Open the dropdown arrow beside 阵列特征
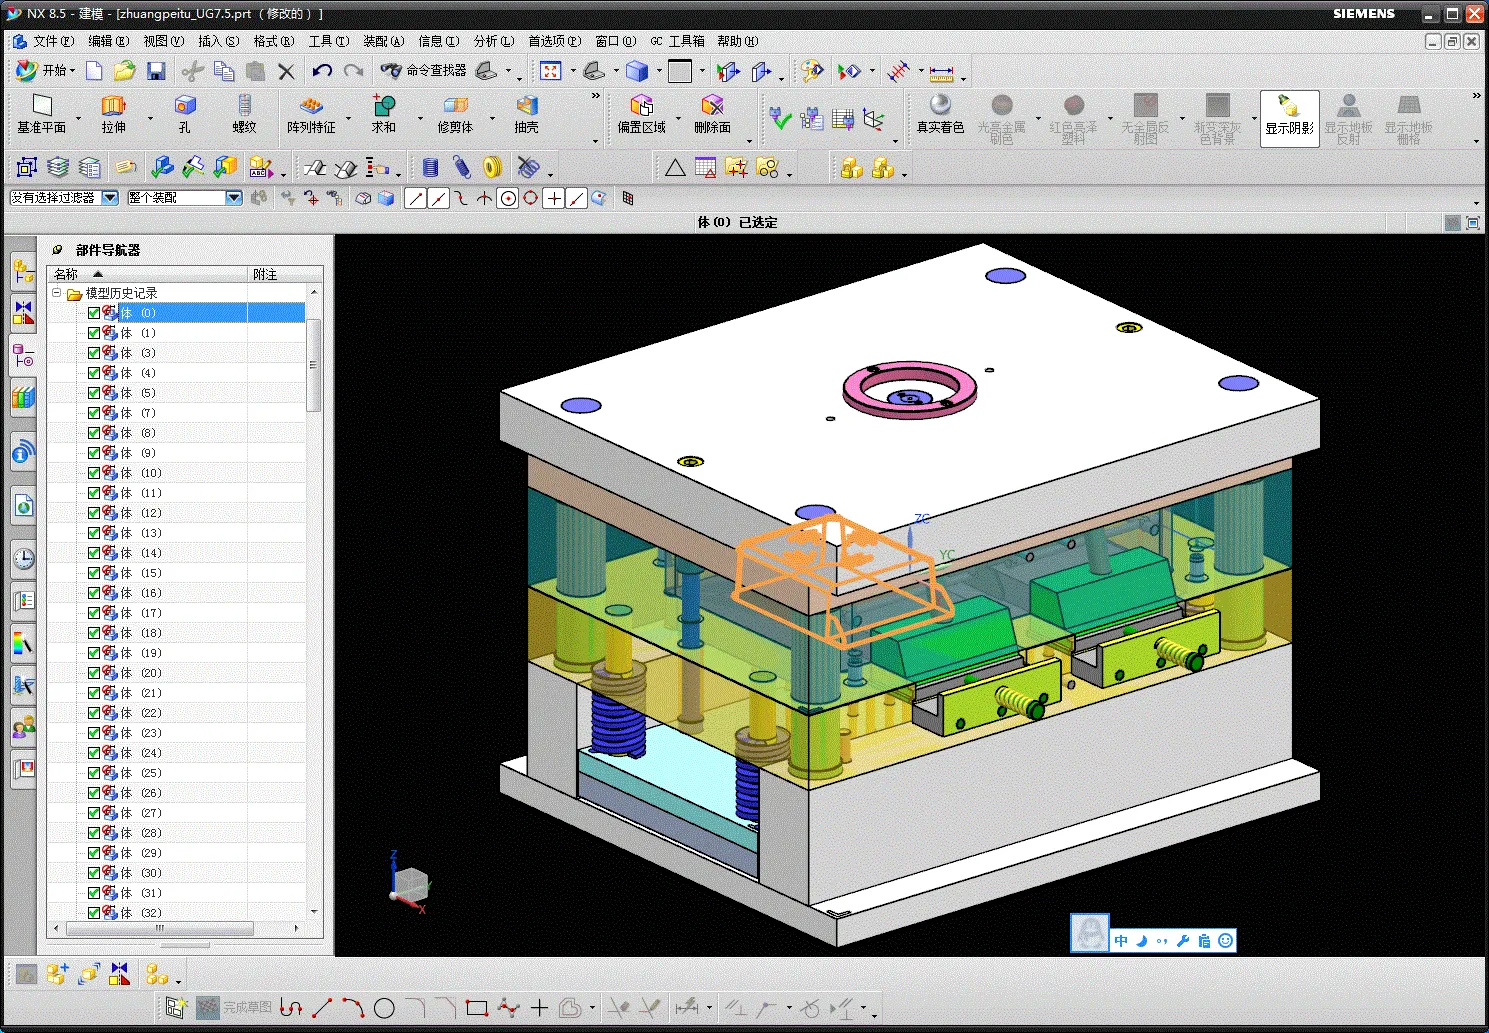 (349, 118)
